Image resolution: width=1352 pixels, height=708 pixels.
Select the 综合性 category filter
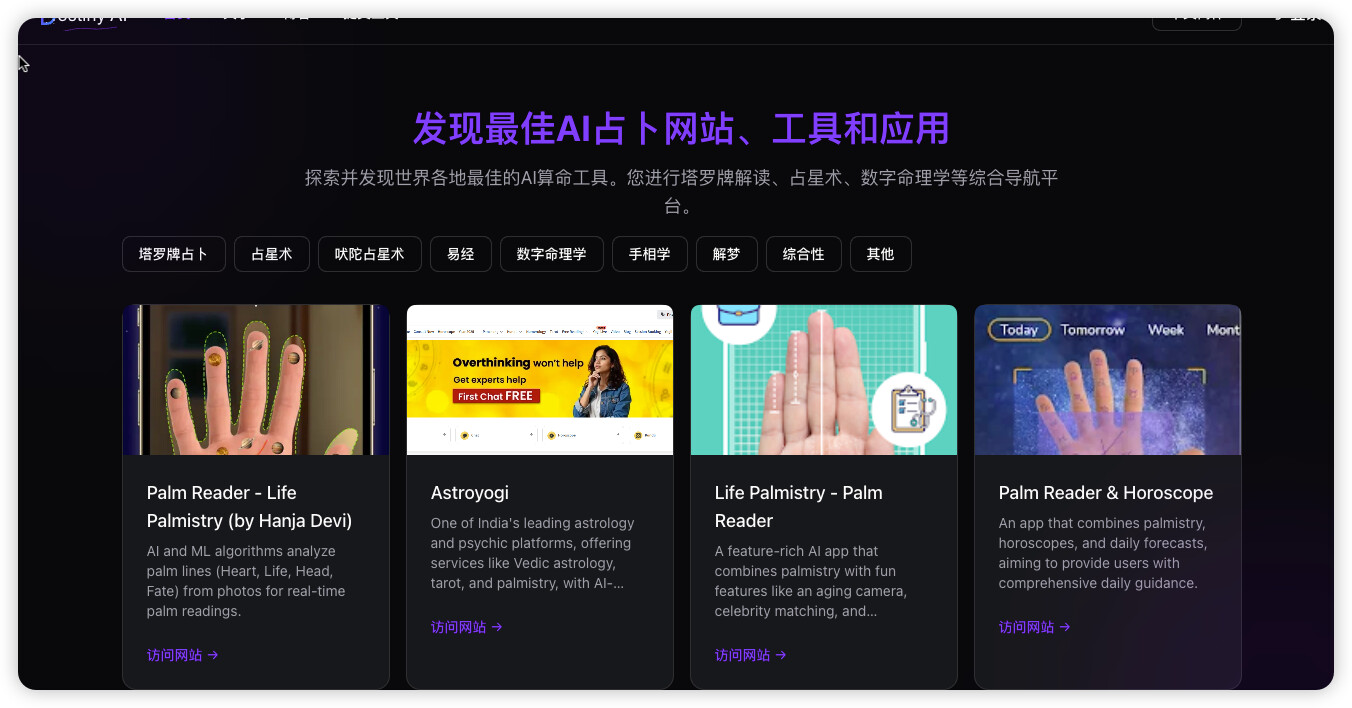tap(804, 254)
